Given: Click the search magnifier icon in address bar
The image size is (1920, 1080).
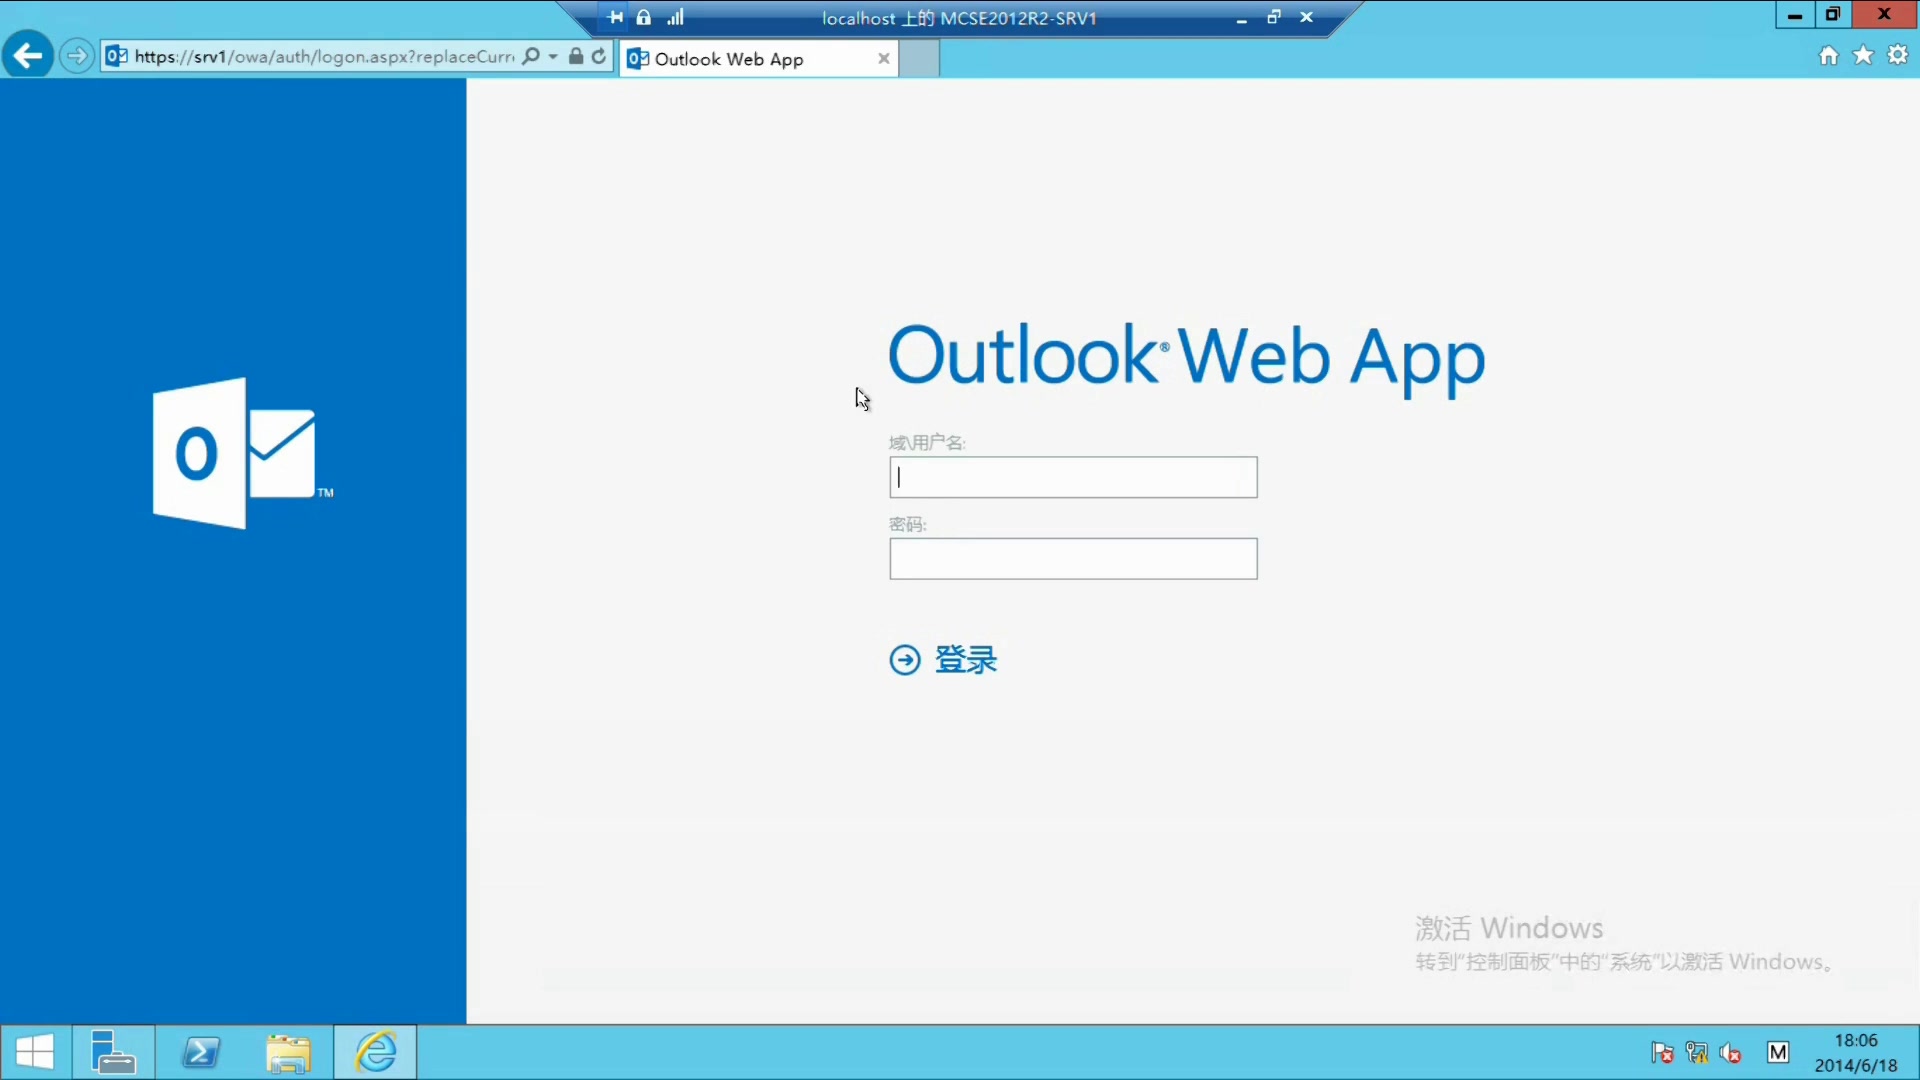Looking at the screenshot, I should [531, 56].
